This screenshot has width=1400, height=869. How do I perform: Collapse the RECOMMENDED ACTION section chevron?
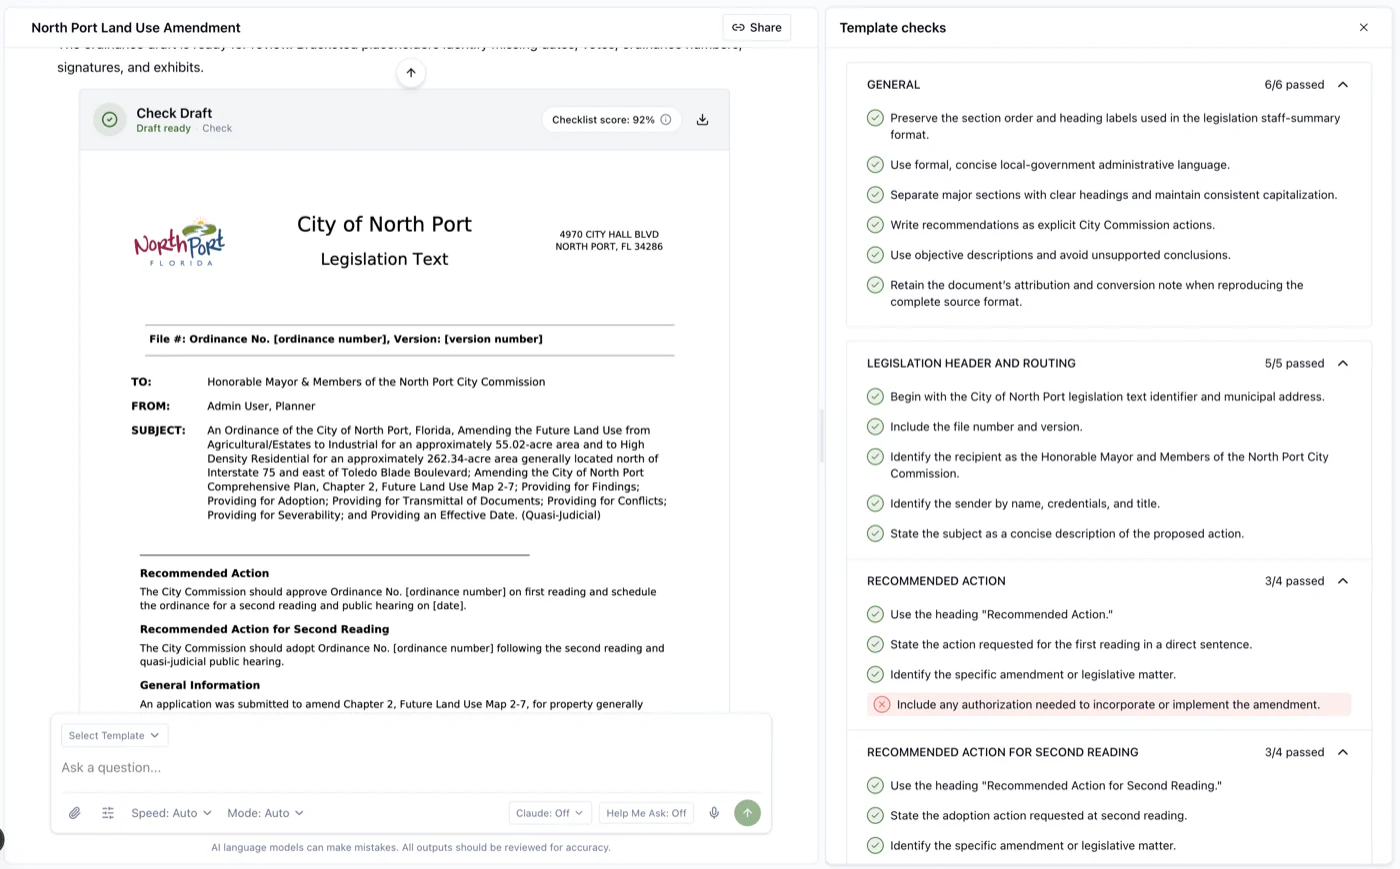point(1343,581)
